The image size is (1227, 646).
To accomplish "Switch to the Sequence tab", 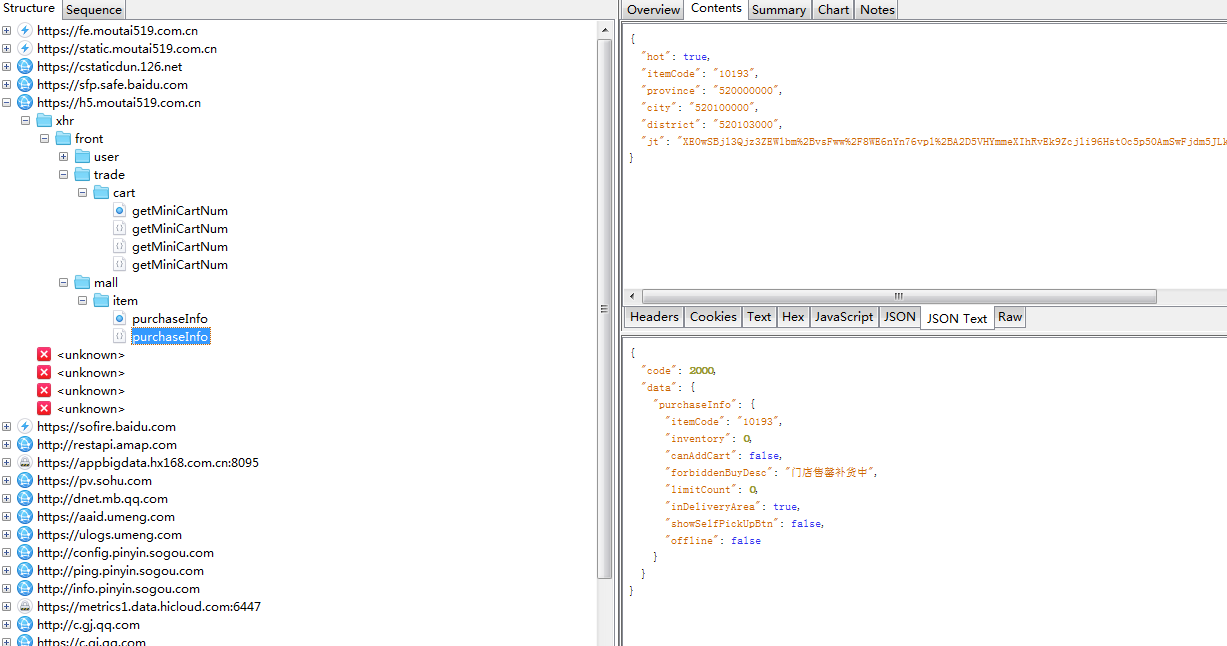I will 94,10.
